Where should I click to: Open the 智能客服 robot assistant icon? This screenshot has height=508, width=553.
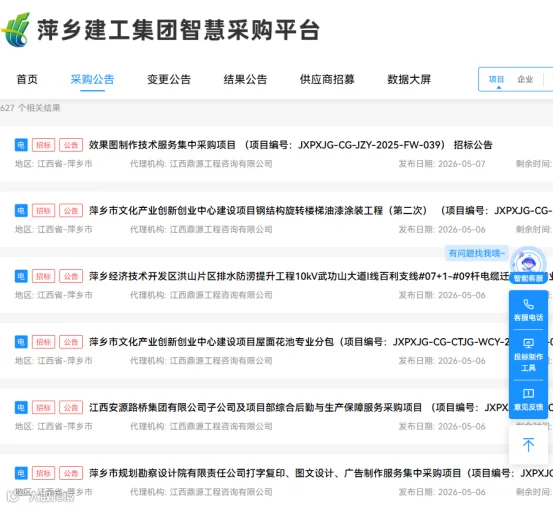[528, 264]
